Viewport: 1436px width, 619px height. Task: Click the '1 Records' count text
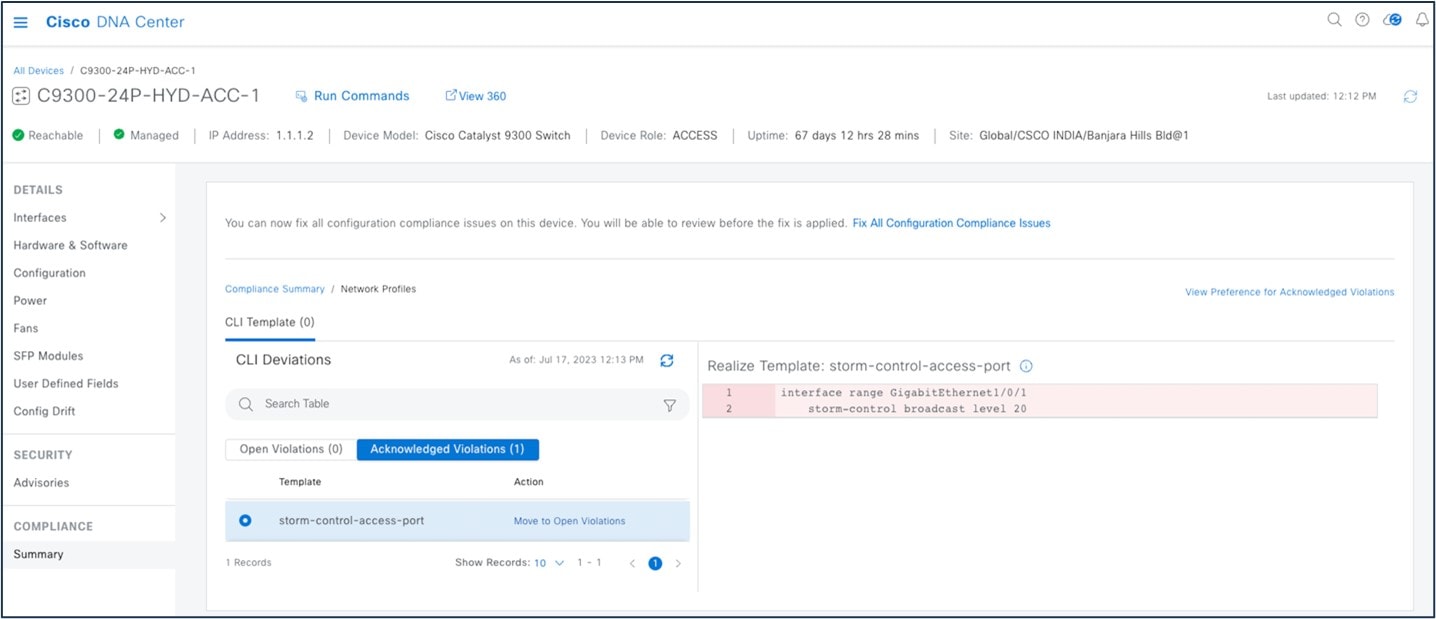click(249, 563)
